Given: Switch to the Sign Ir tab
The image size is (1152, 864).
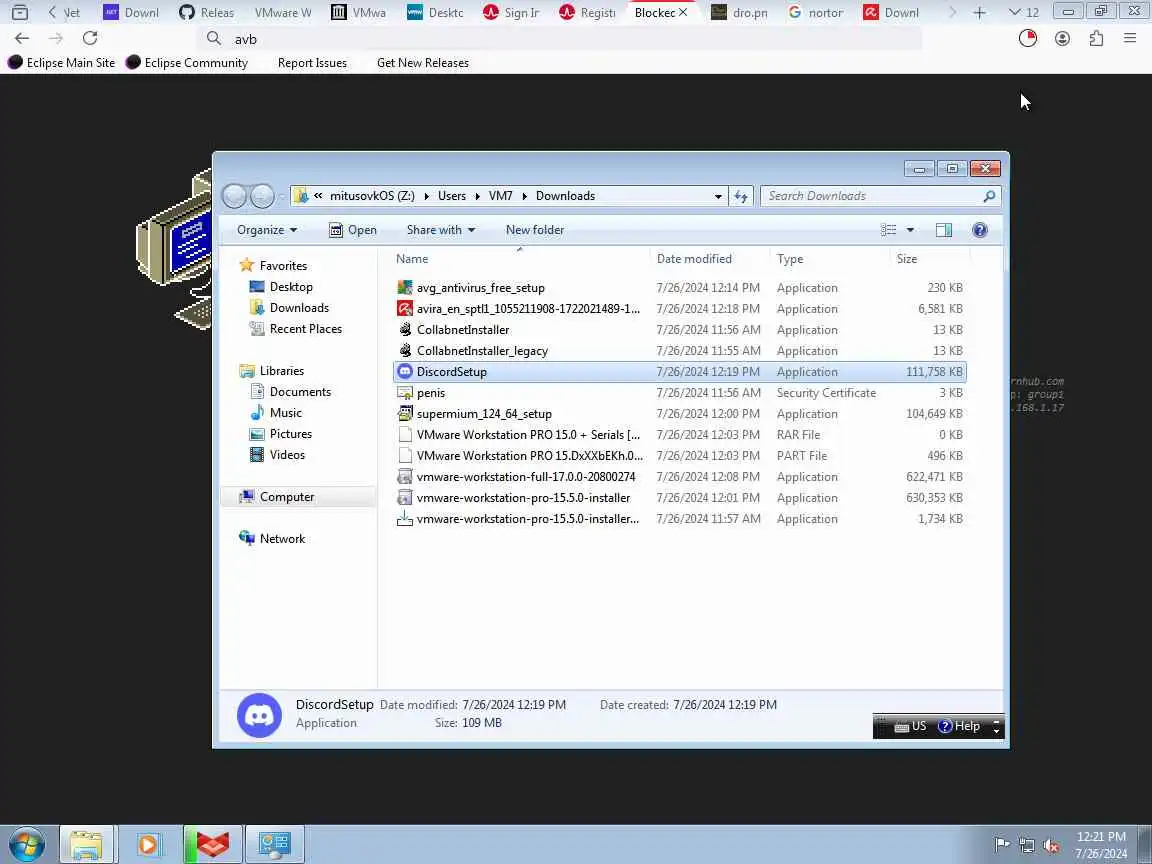Looking at the screenshot, I should [x=511, y=12].
